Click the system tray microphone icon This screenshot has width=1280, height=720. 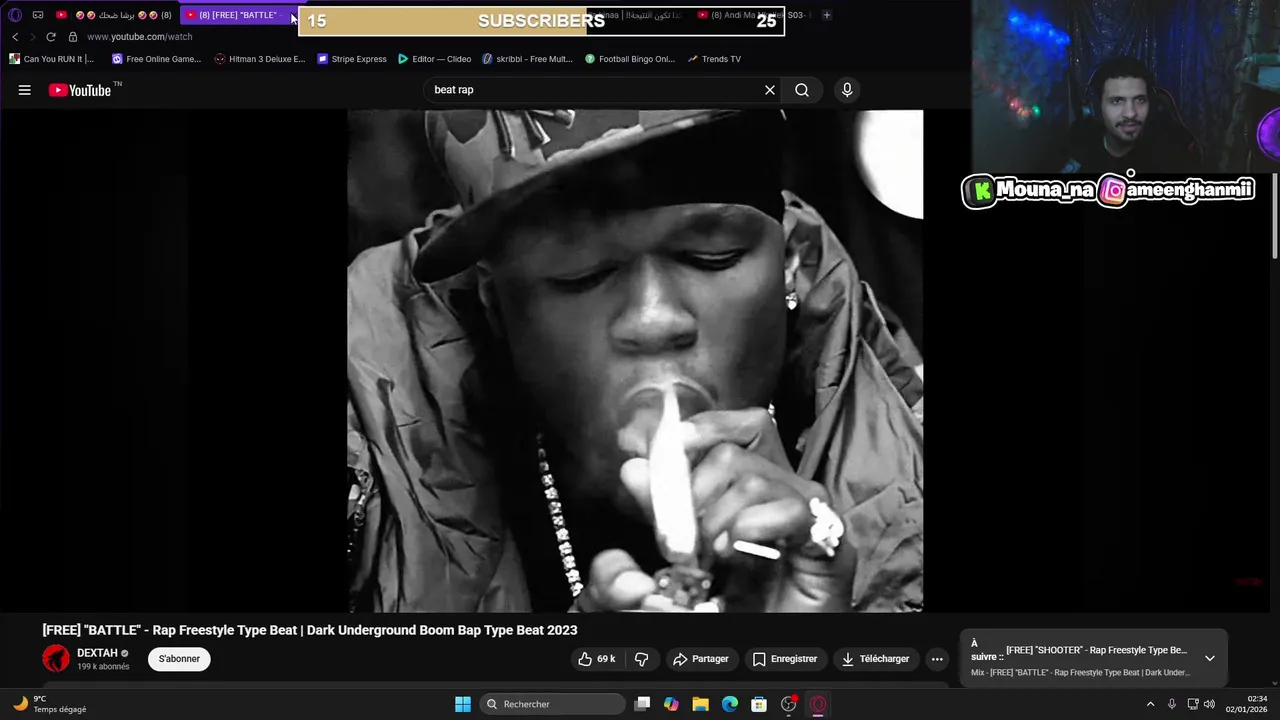[1172, 704]
